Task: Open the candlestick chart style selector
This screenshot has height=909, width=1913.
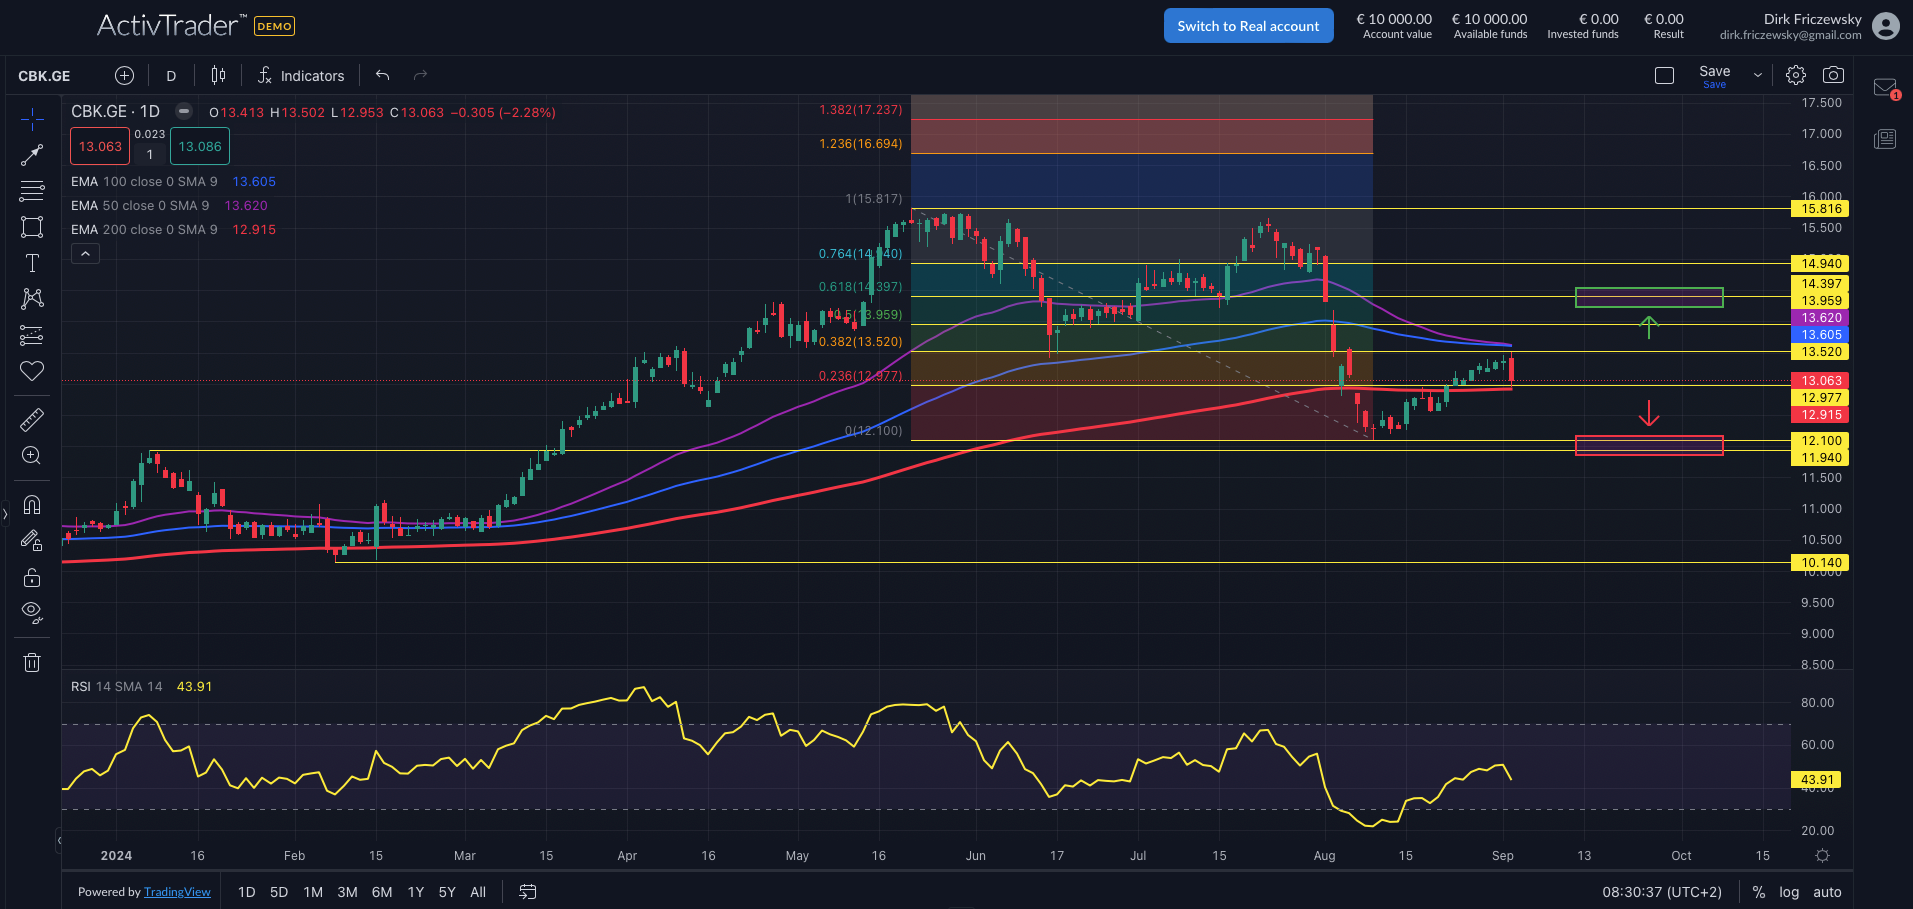Action: [219, 75]
